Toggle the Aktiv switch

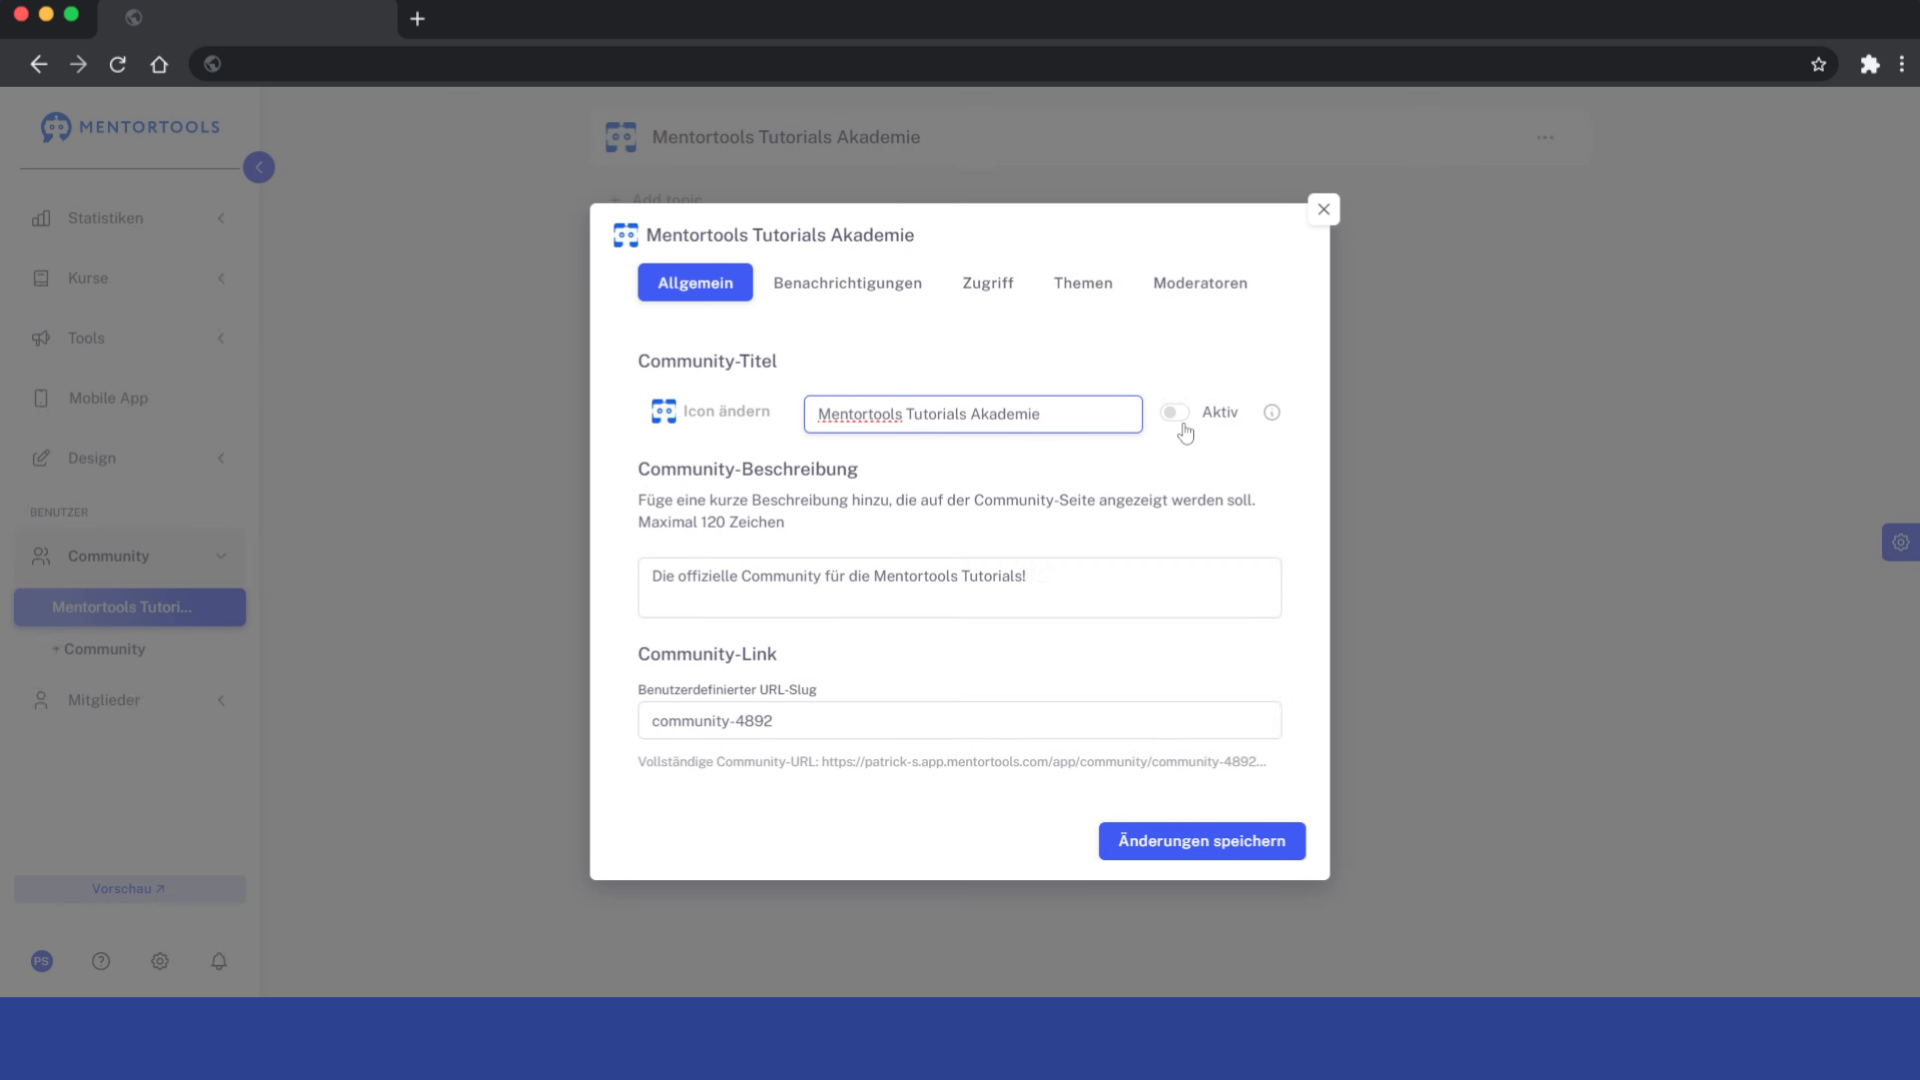1174,412
